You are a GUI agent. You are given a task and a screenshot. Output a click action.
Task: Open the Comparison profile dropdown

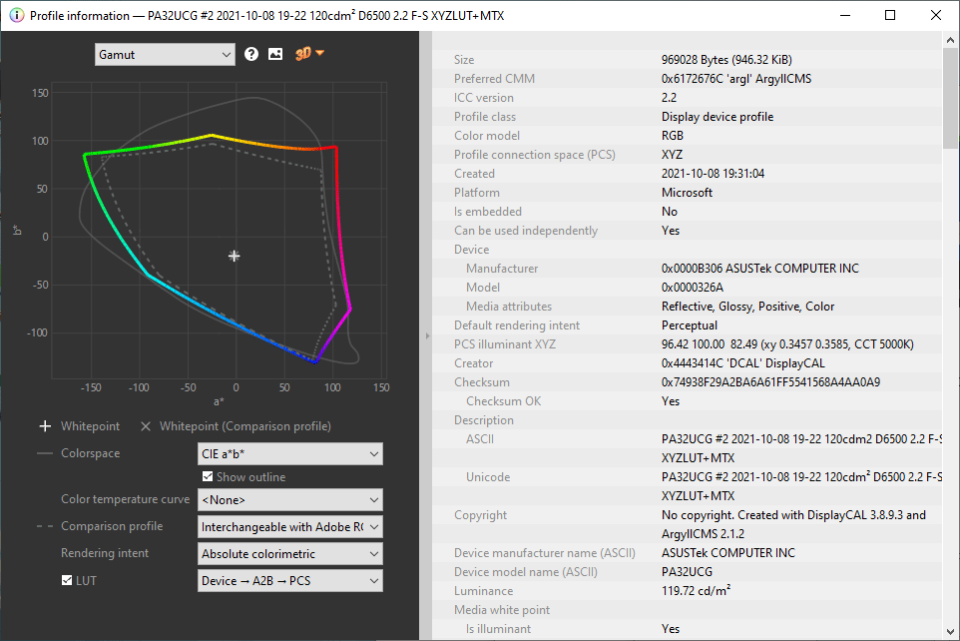tap(290, 526)
